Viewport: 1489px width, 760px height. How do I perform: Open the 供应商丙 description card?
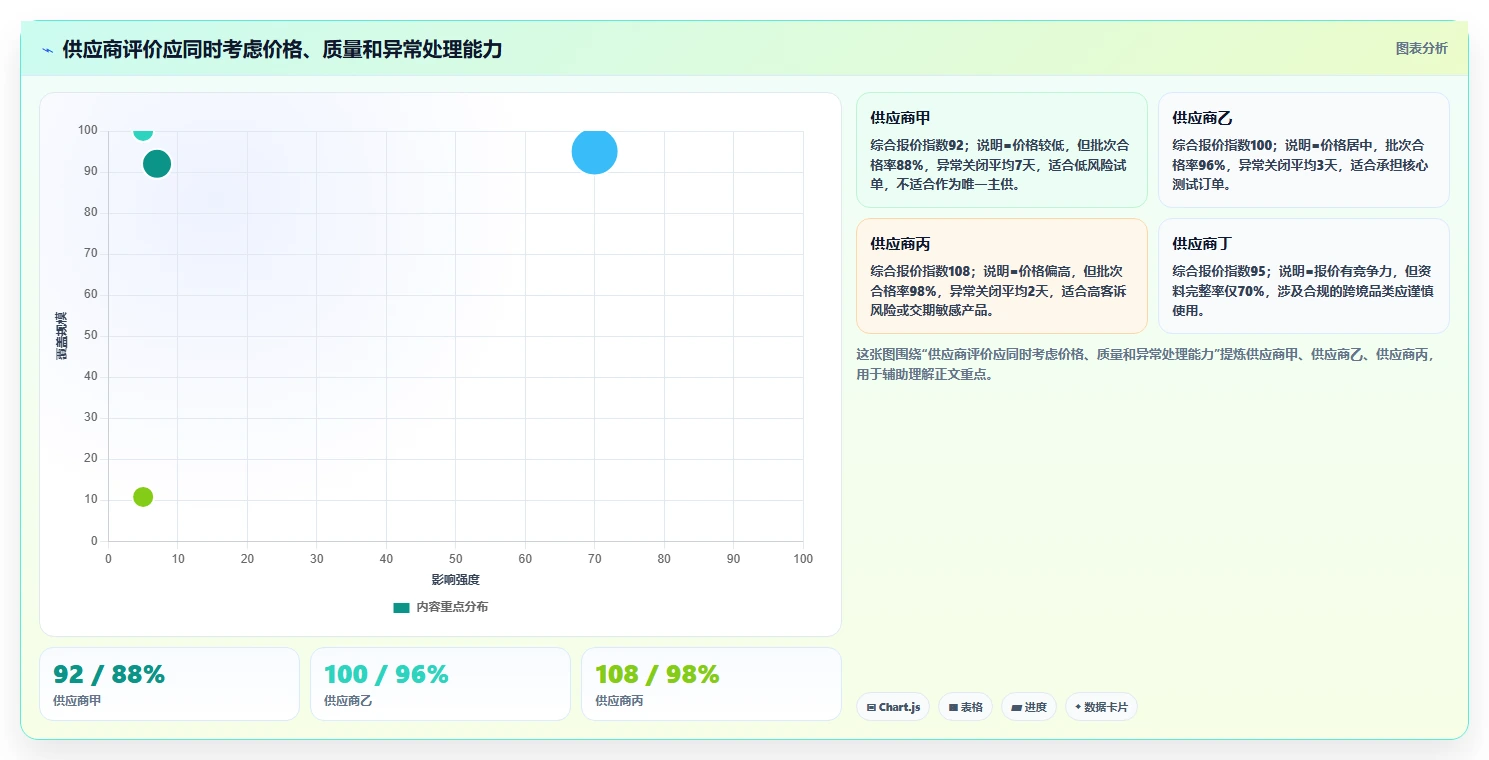click(1002, 276)
